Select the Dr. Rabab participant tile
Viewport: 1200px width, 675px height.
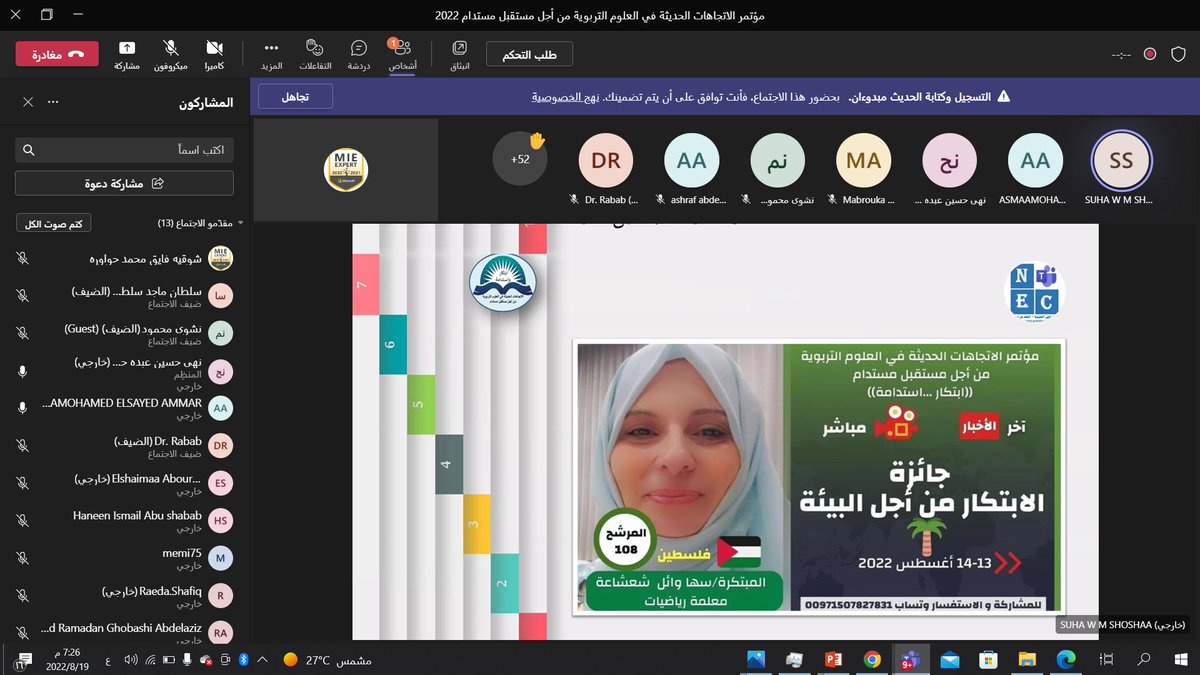click(606, 170)
